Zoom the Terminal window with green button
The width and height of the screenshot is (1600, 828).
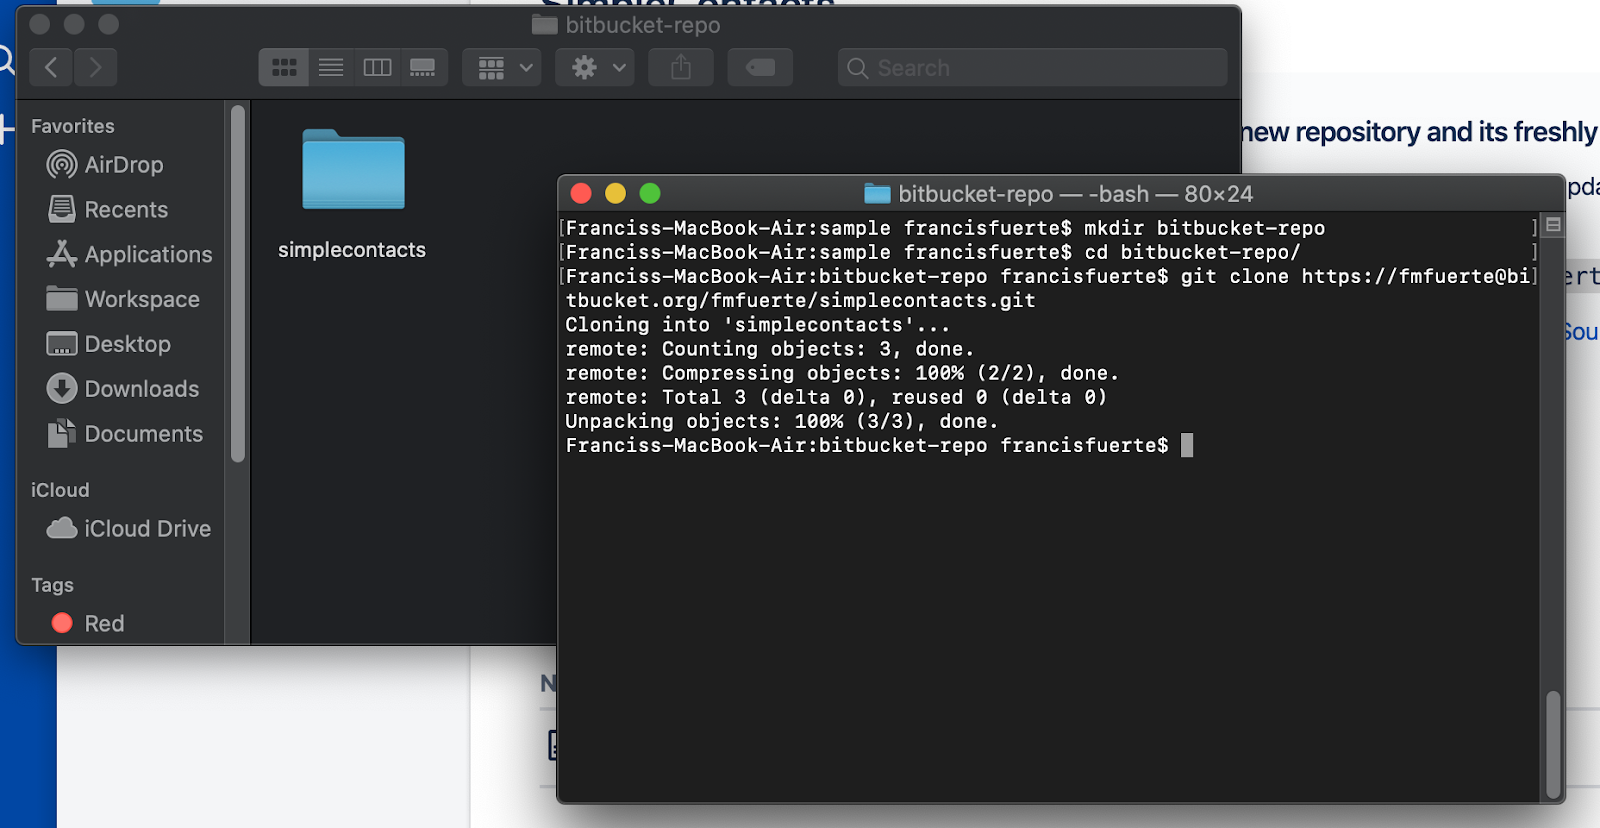tap(650, 193)
